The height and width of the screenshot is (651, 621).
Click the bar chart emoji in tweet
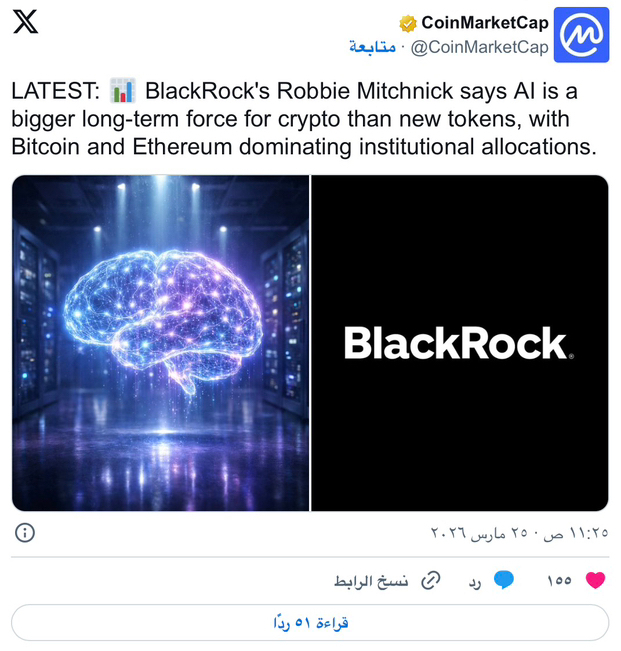point(122,91)
